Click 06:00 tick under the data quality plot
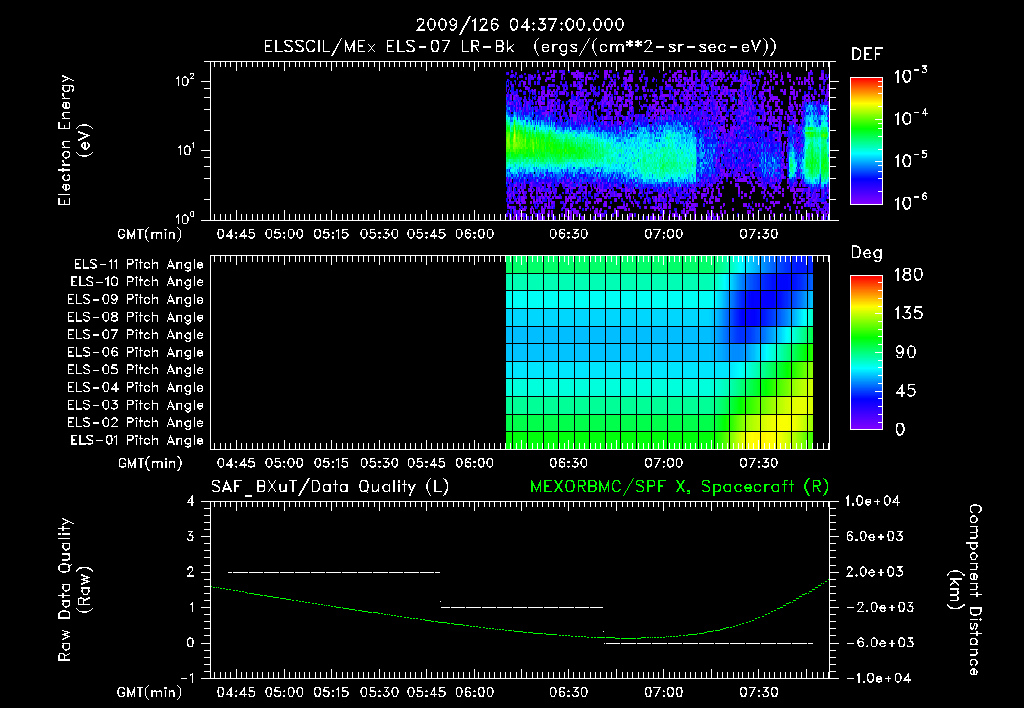Image resolution: width=1024 pixels, height=708 pixels. pyautogui.click(x=475, y=692)
